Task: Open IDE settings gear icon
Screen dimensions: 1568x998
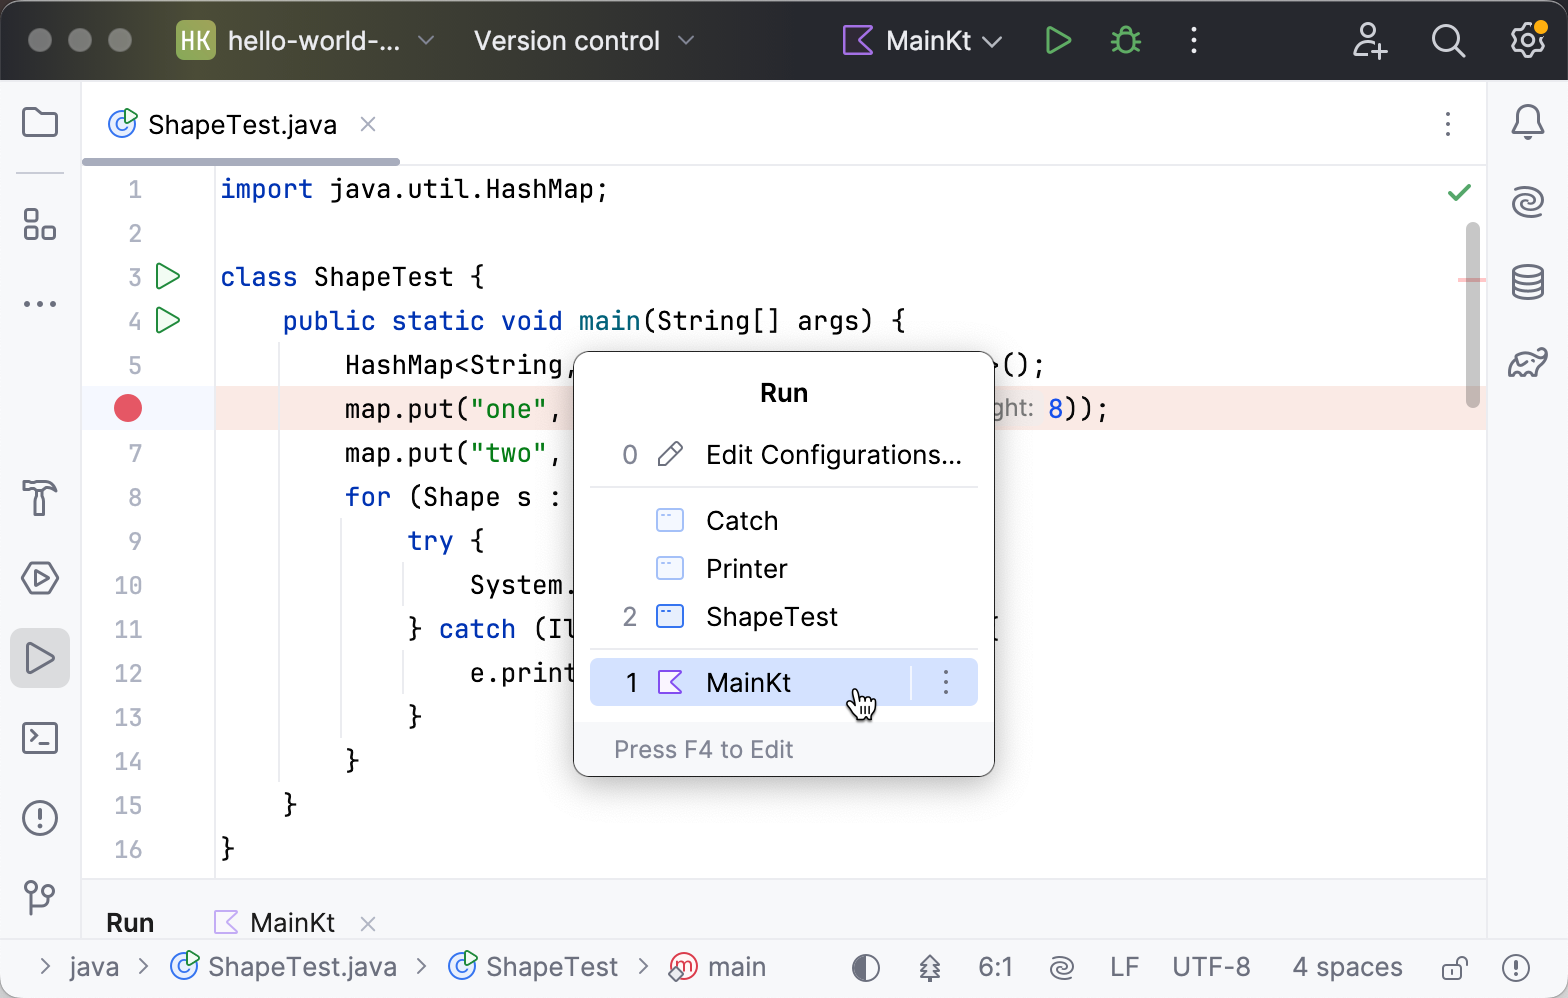Action: click(1528, 41)
